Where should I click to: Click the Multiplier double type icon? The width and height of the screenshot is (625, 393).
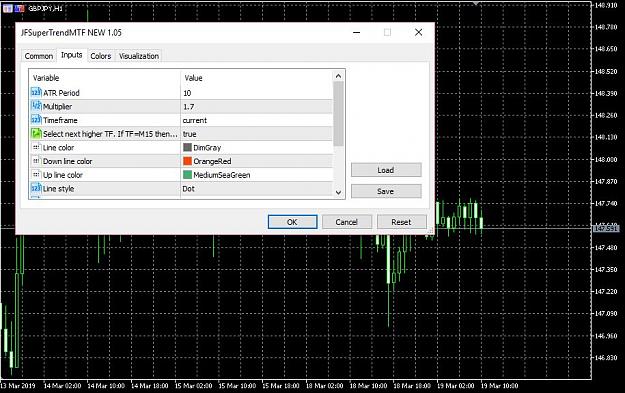pos(36,106)
